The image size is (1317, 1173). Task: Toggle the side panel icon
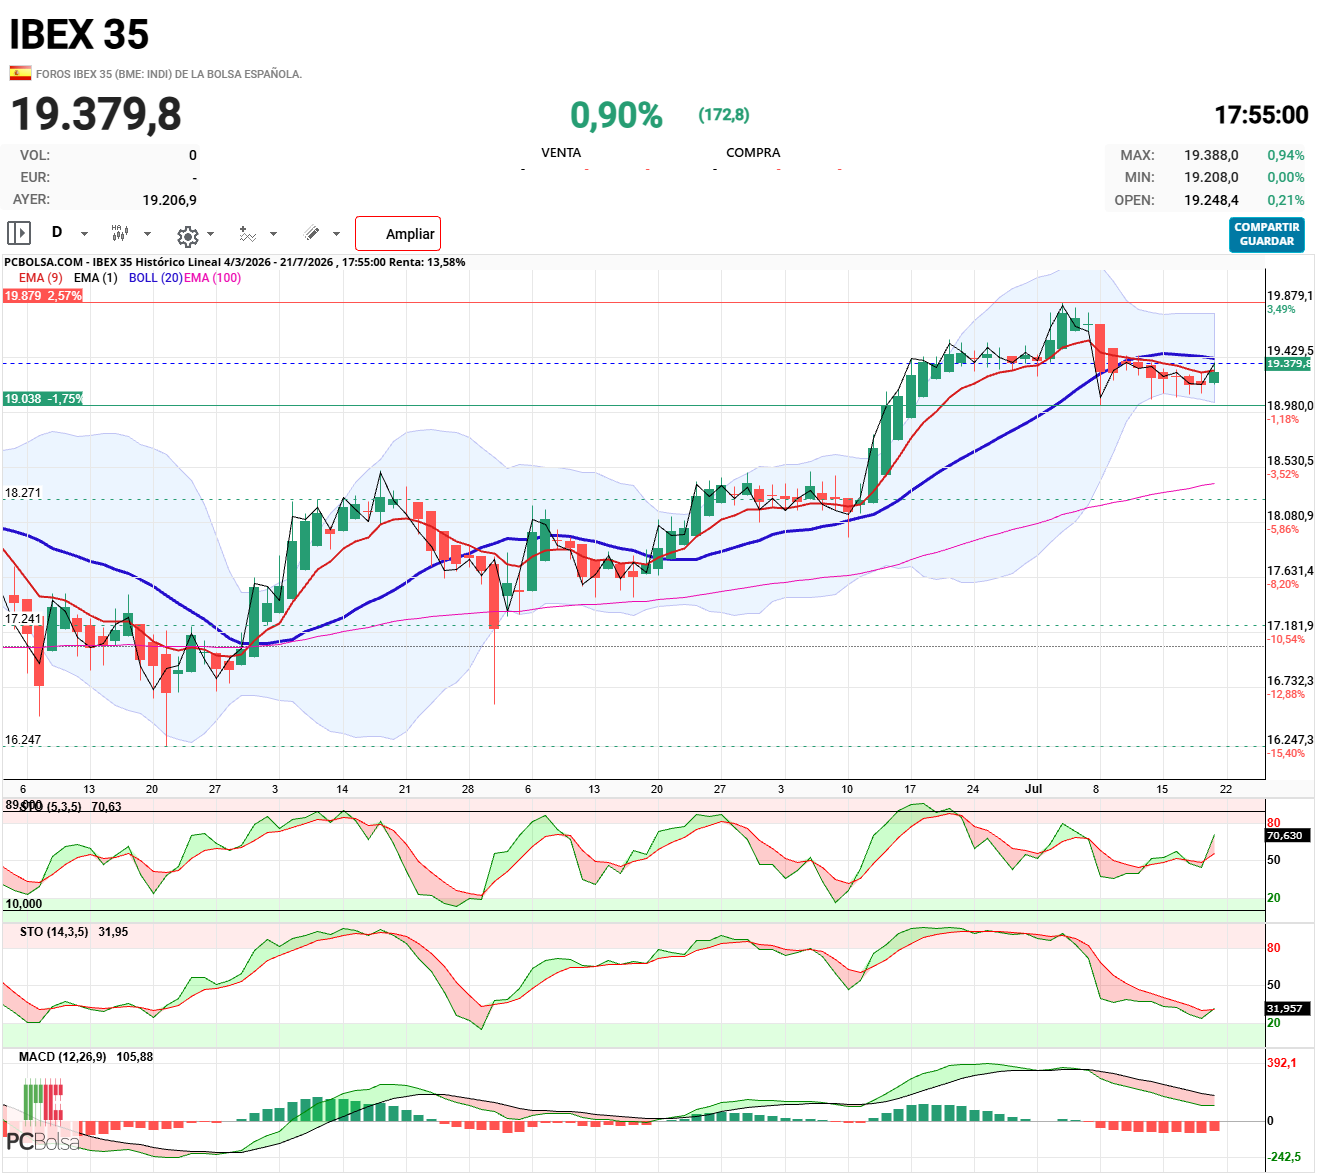[x=19, y=233]
